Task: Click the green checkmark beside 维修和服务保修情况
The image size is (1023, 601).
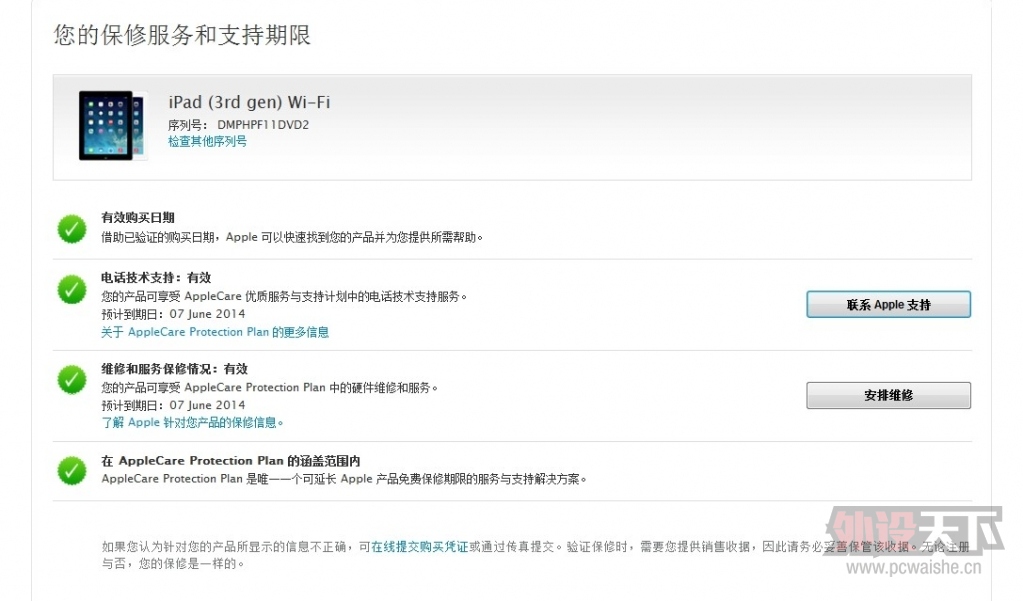Action: pos(72,380)
